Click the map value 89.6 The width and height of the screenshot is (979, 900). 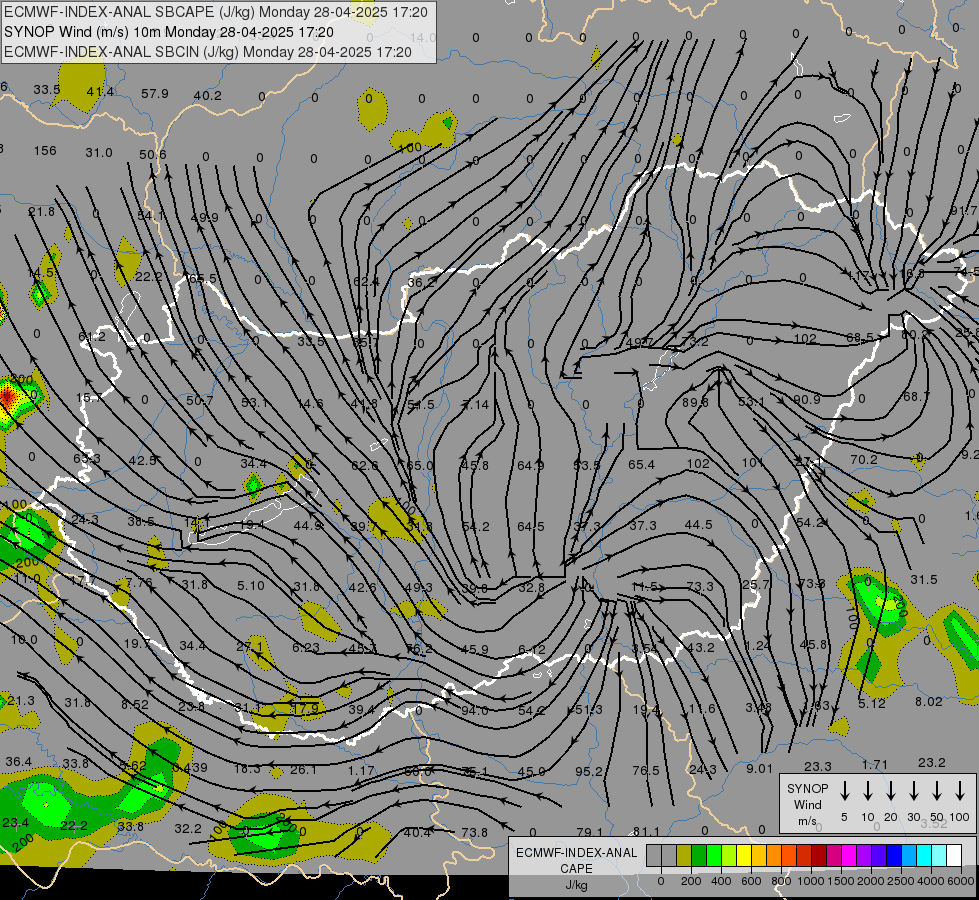point(695,402)
